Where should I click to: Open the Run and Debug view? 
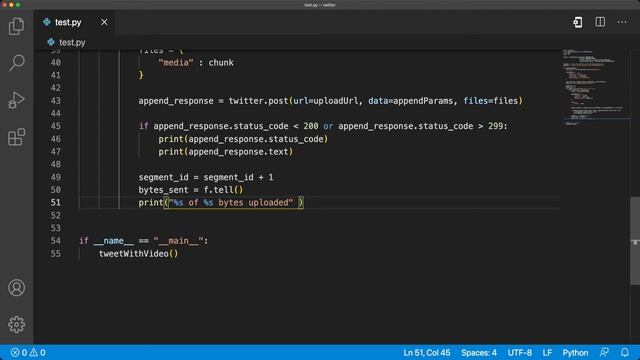pos(16,100)
